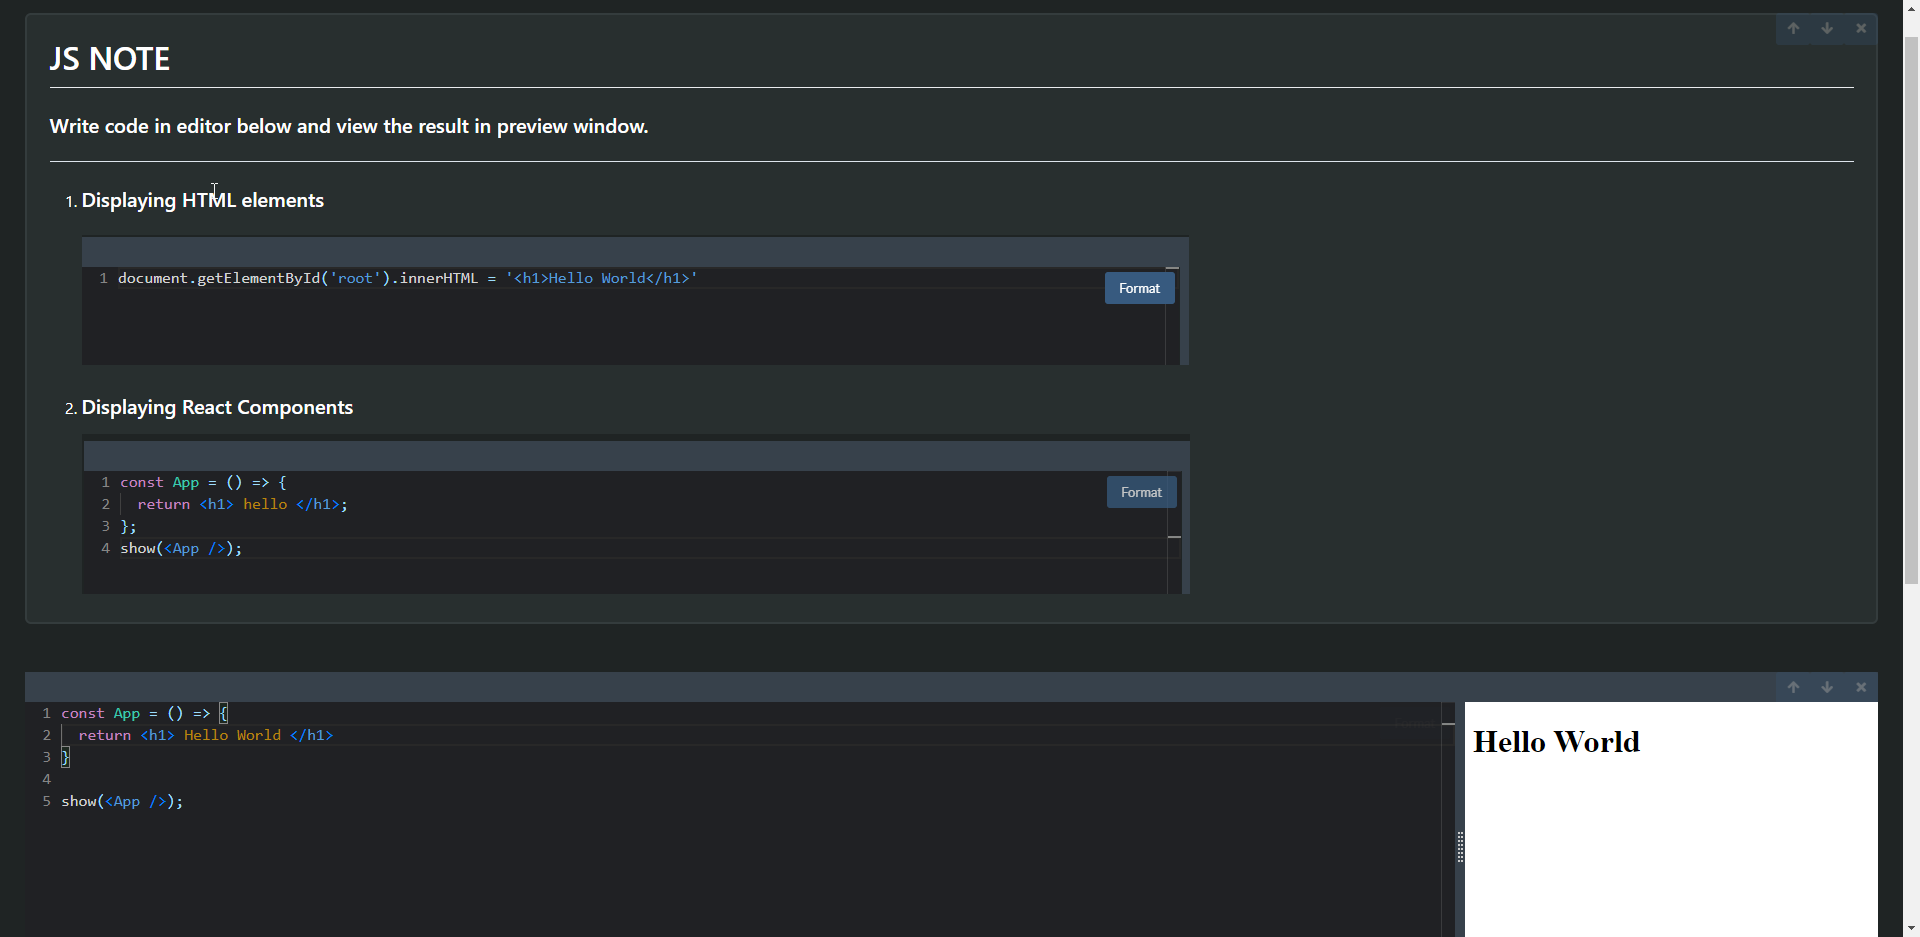1920x937 pixels.
Task: Click line 5 show(<App />) in bottom editor
Action: click(122, 802)
